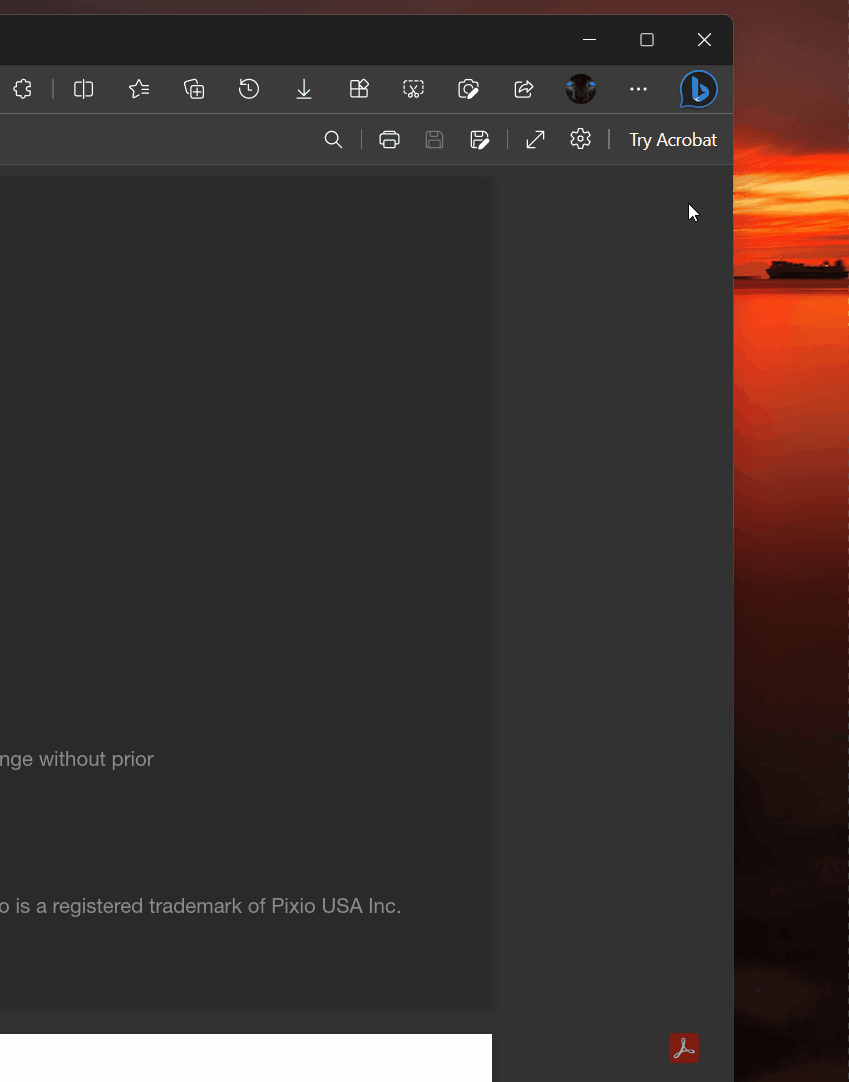This screenshot has width=849, height=1082.
Task: Maximize the browser window
Action: (x=647, y=40)
